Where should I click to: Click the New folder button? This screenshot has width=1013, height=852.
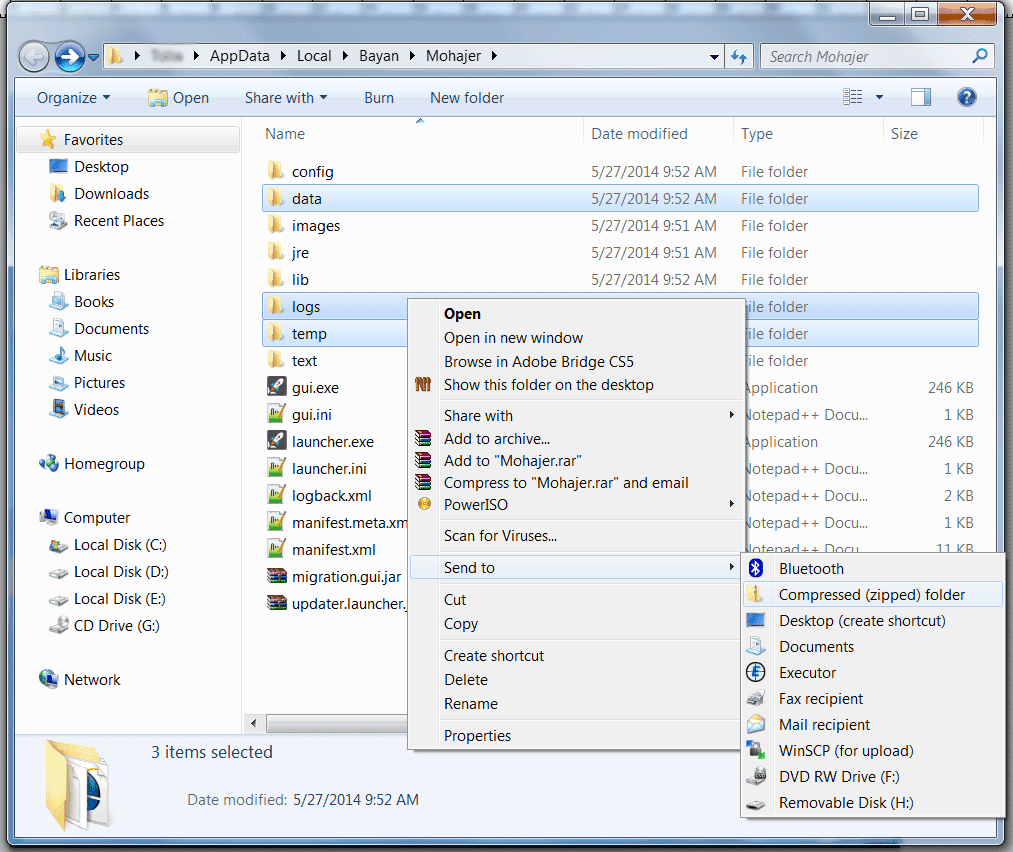pos(466,98)
